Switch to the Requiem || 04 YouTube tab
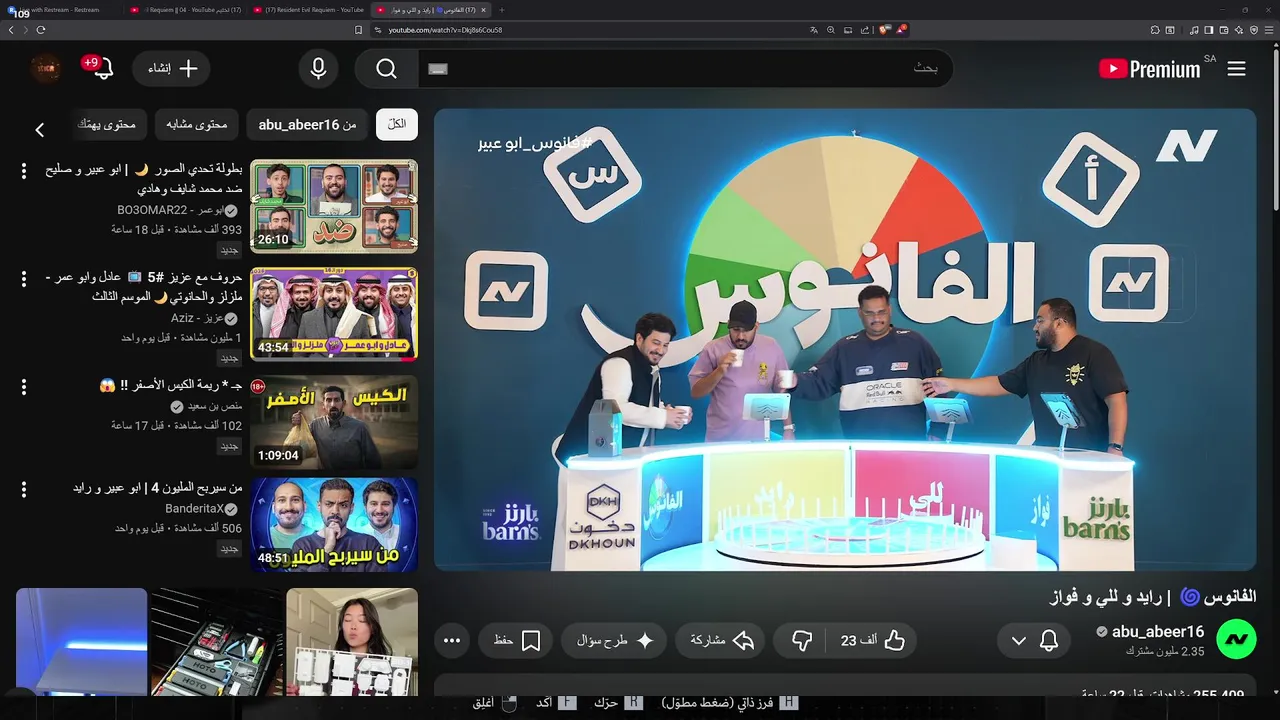1280x720 pixels. [185, 10]
